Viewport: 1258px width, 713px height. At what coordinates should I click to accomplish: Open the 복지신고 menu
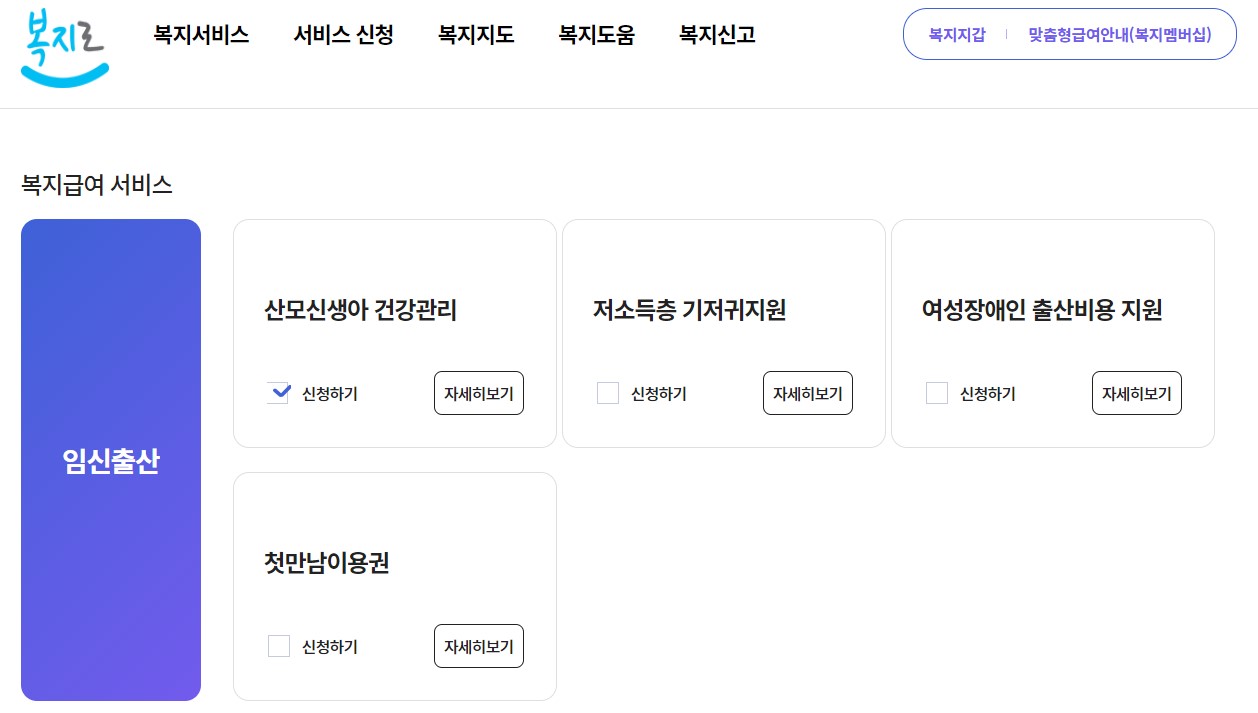tap(716, 34)
